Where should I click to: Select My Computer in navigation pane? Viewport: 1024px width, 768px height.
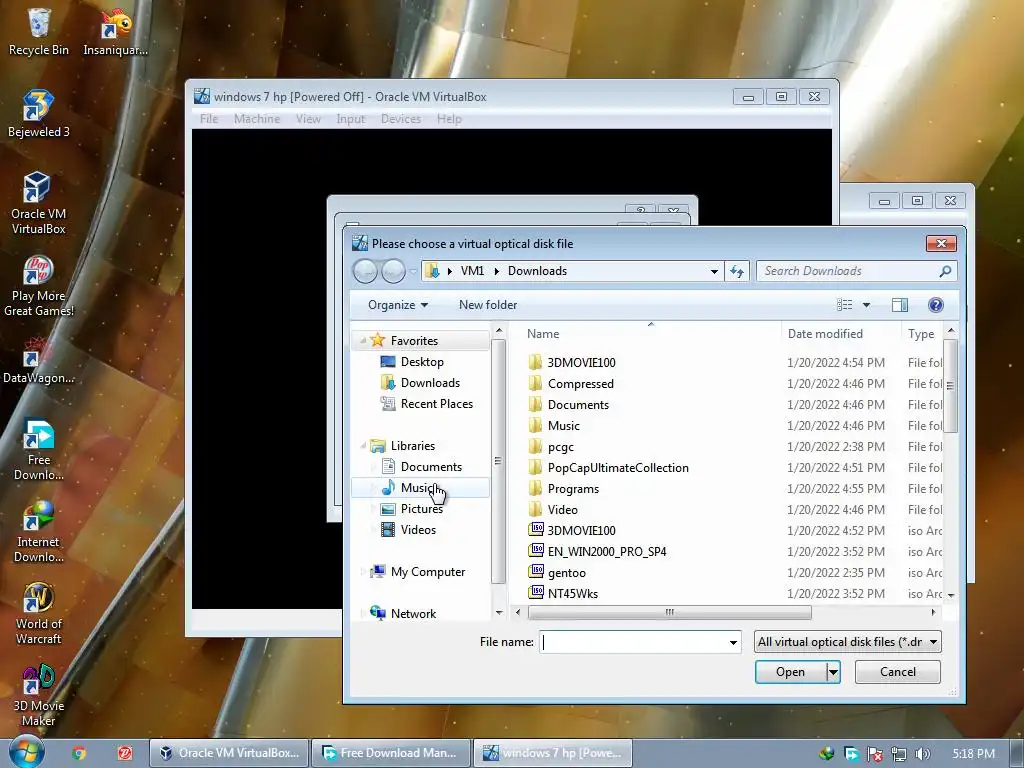[x=428, y=572]
